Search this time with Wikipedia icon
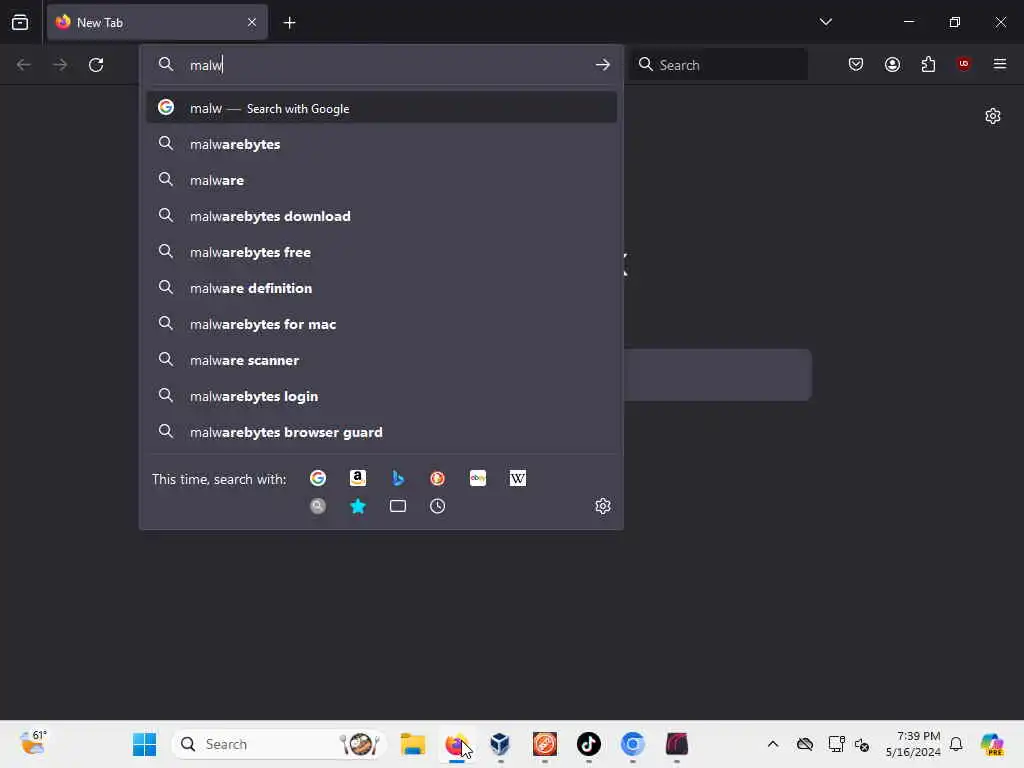This screenshot has width=1024, height=768. tap(517, 478)
